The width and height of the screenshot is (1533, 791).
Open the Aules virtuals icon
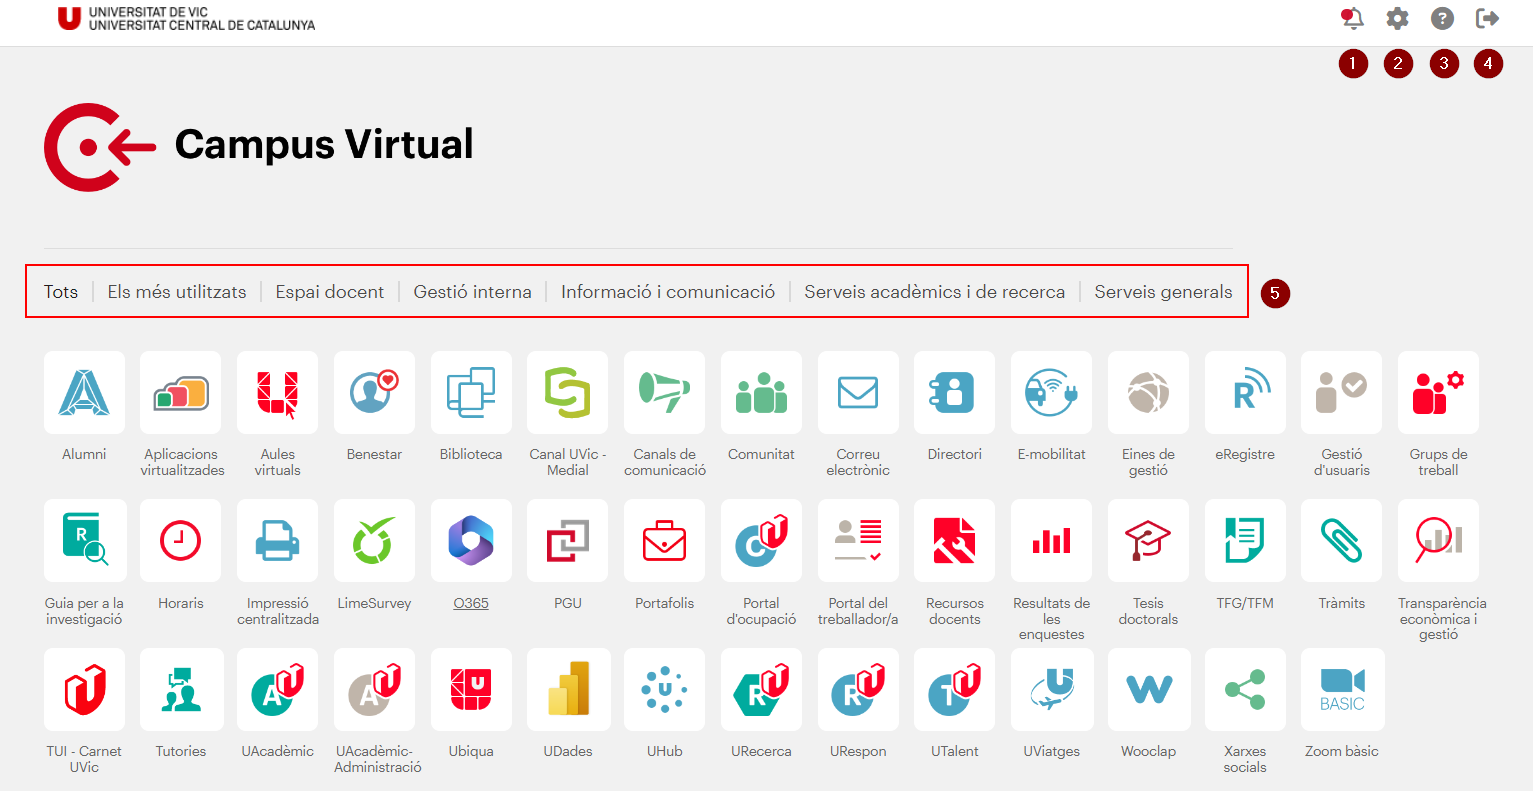(x=278, y=392)
